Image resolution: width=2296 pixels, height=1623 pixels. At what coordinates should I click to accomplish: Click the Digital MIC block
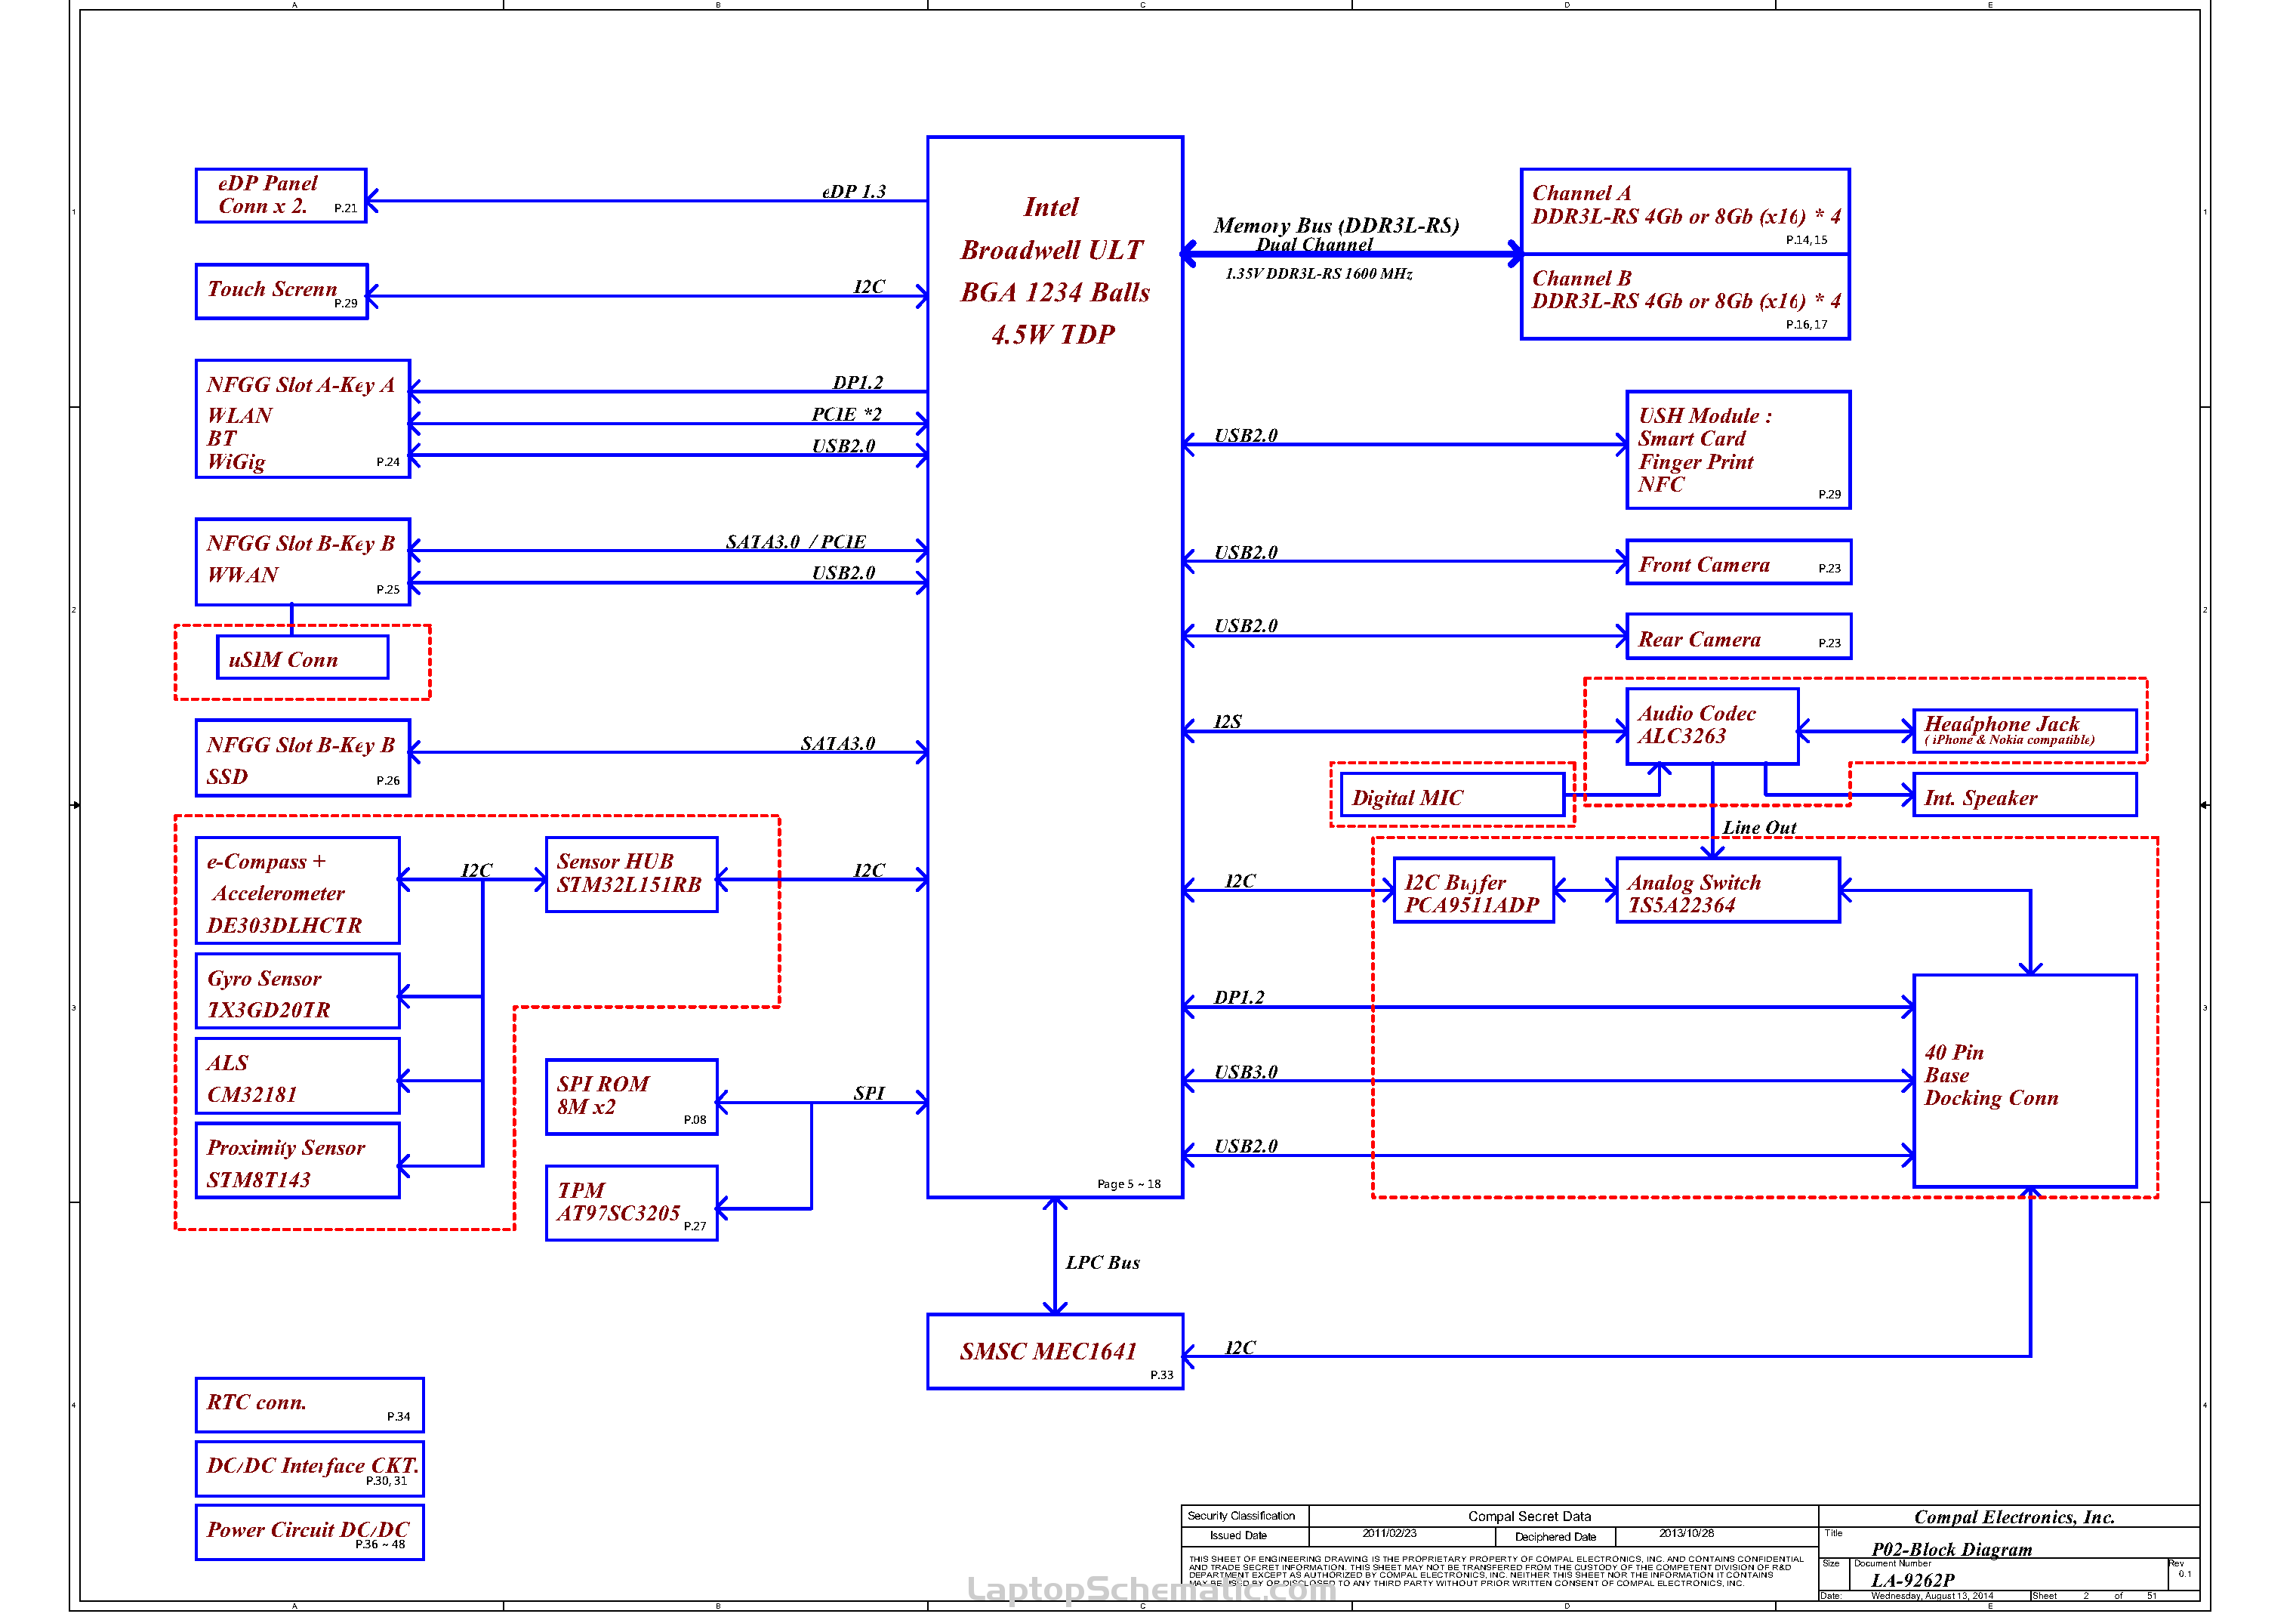click(x=1453, y=795)
